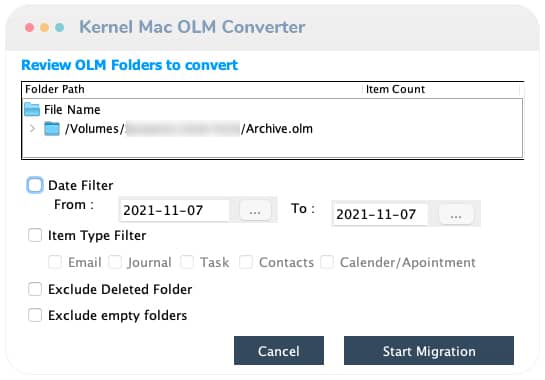Open the To date picker button
Image resolution: width=545 pixels, height=380 pixels.
pyautogui.click(x=456, y=215)
